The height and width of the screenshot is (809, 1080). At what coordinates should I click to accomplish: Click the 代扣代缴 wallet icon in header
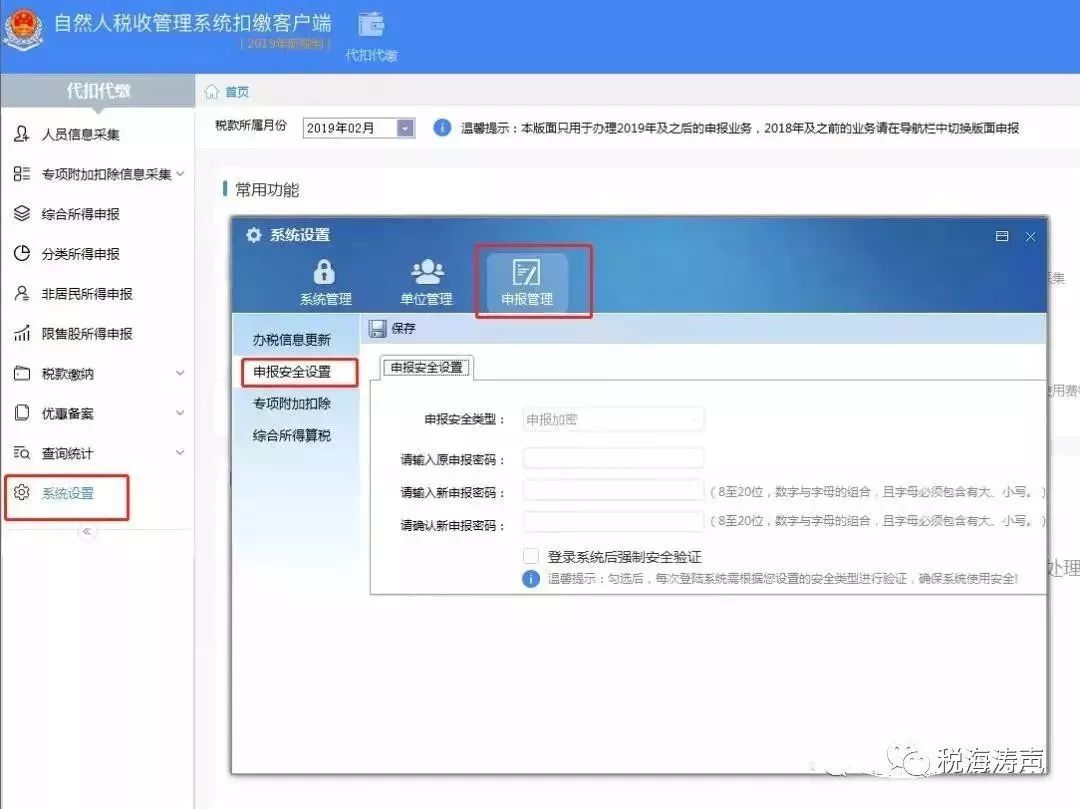point(371,25)
